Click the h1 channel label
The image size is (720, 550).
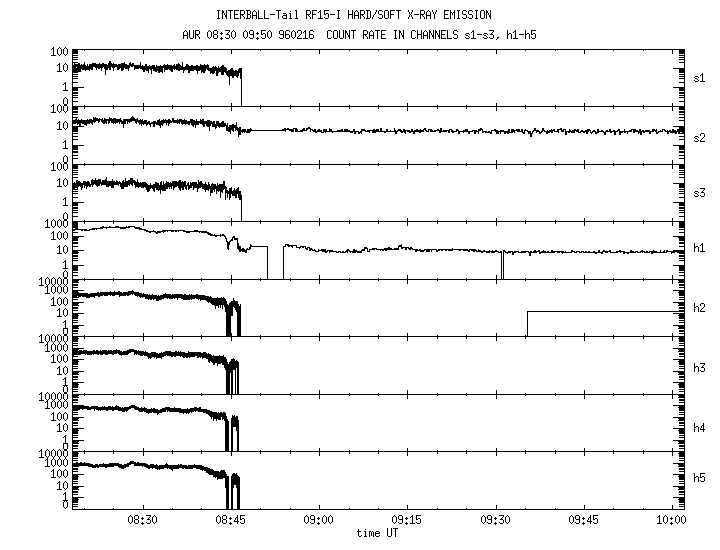[x=700, y=248]
